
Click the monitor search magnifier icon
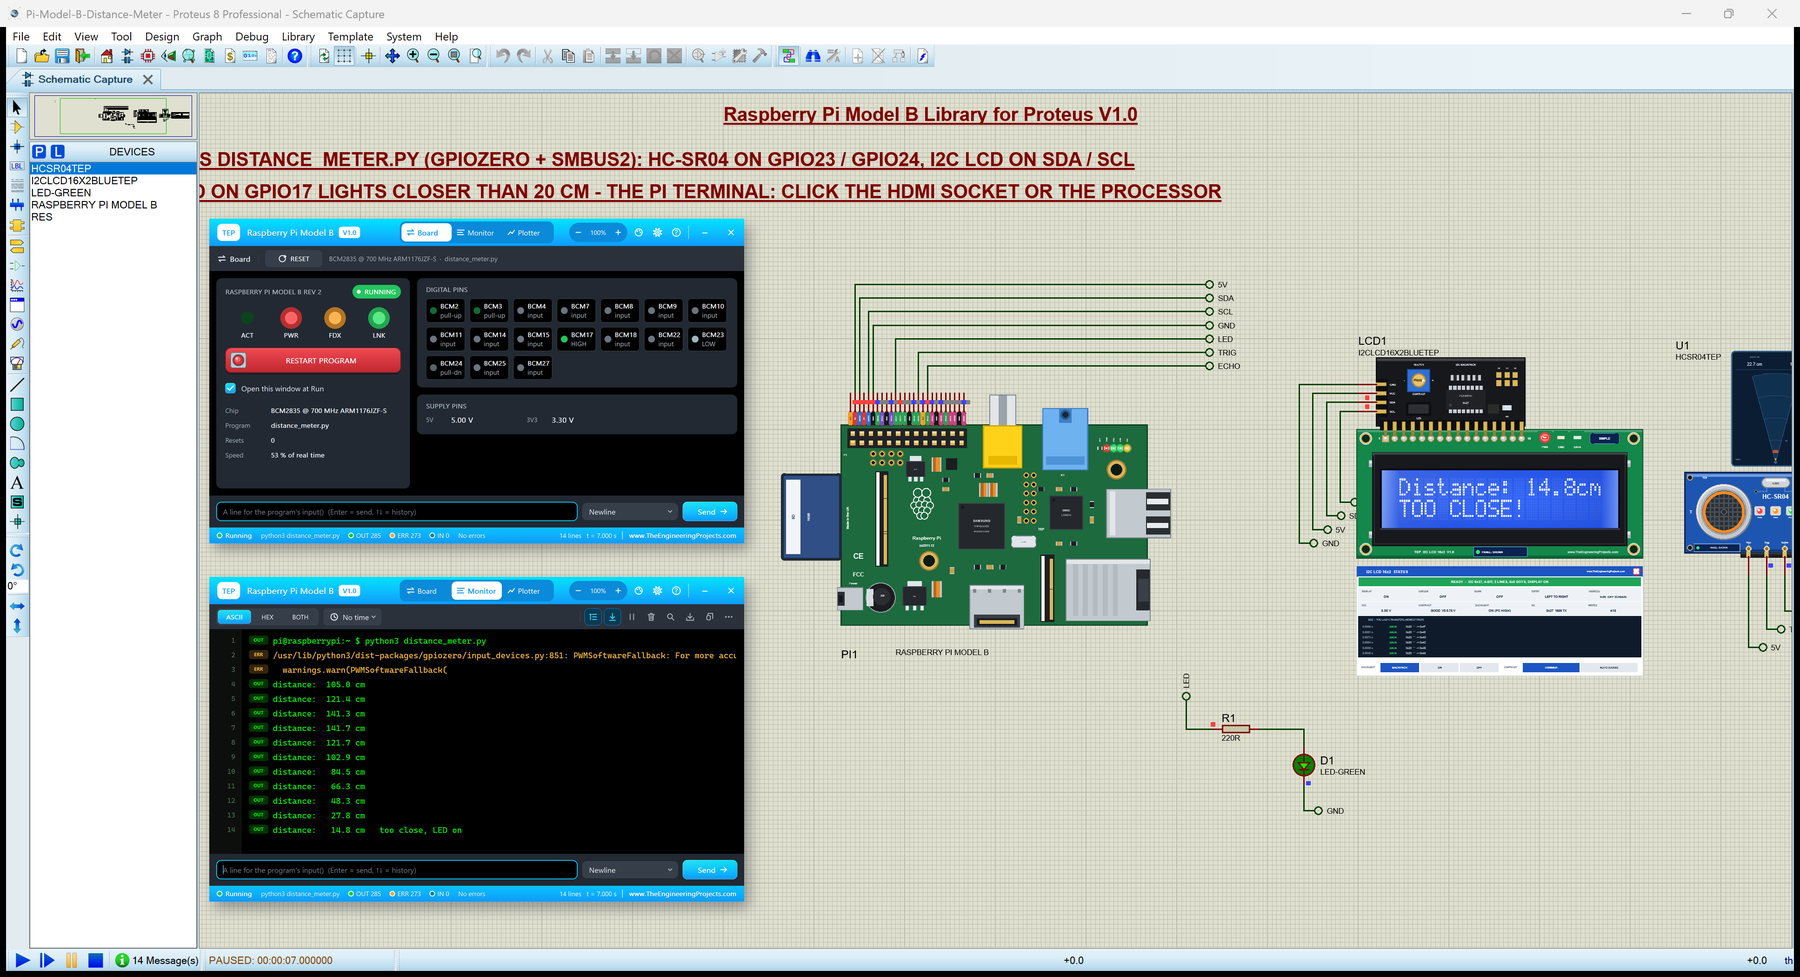pyautogui.click(x=670, y=617)
